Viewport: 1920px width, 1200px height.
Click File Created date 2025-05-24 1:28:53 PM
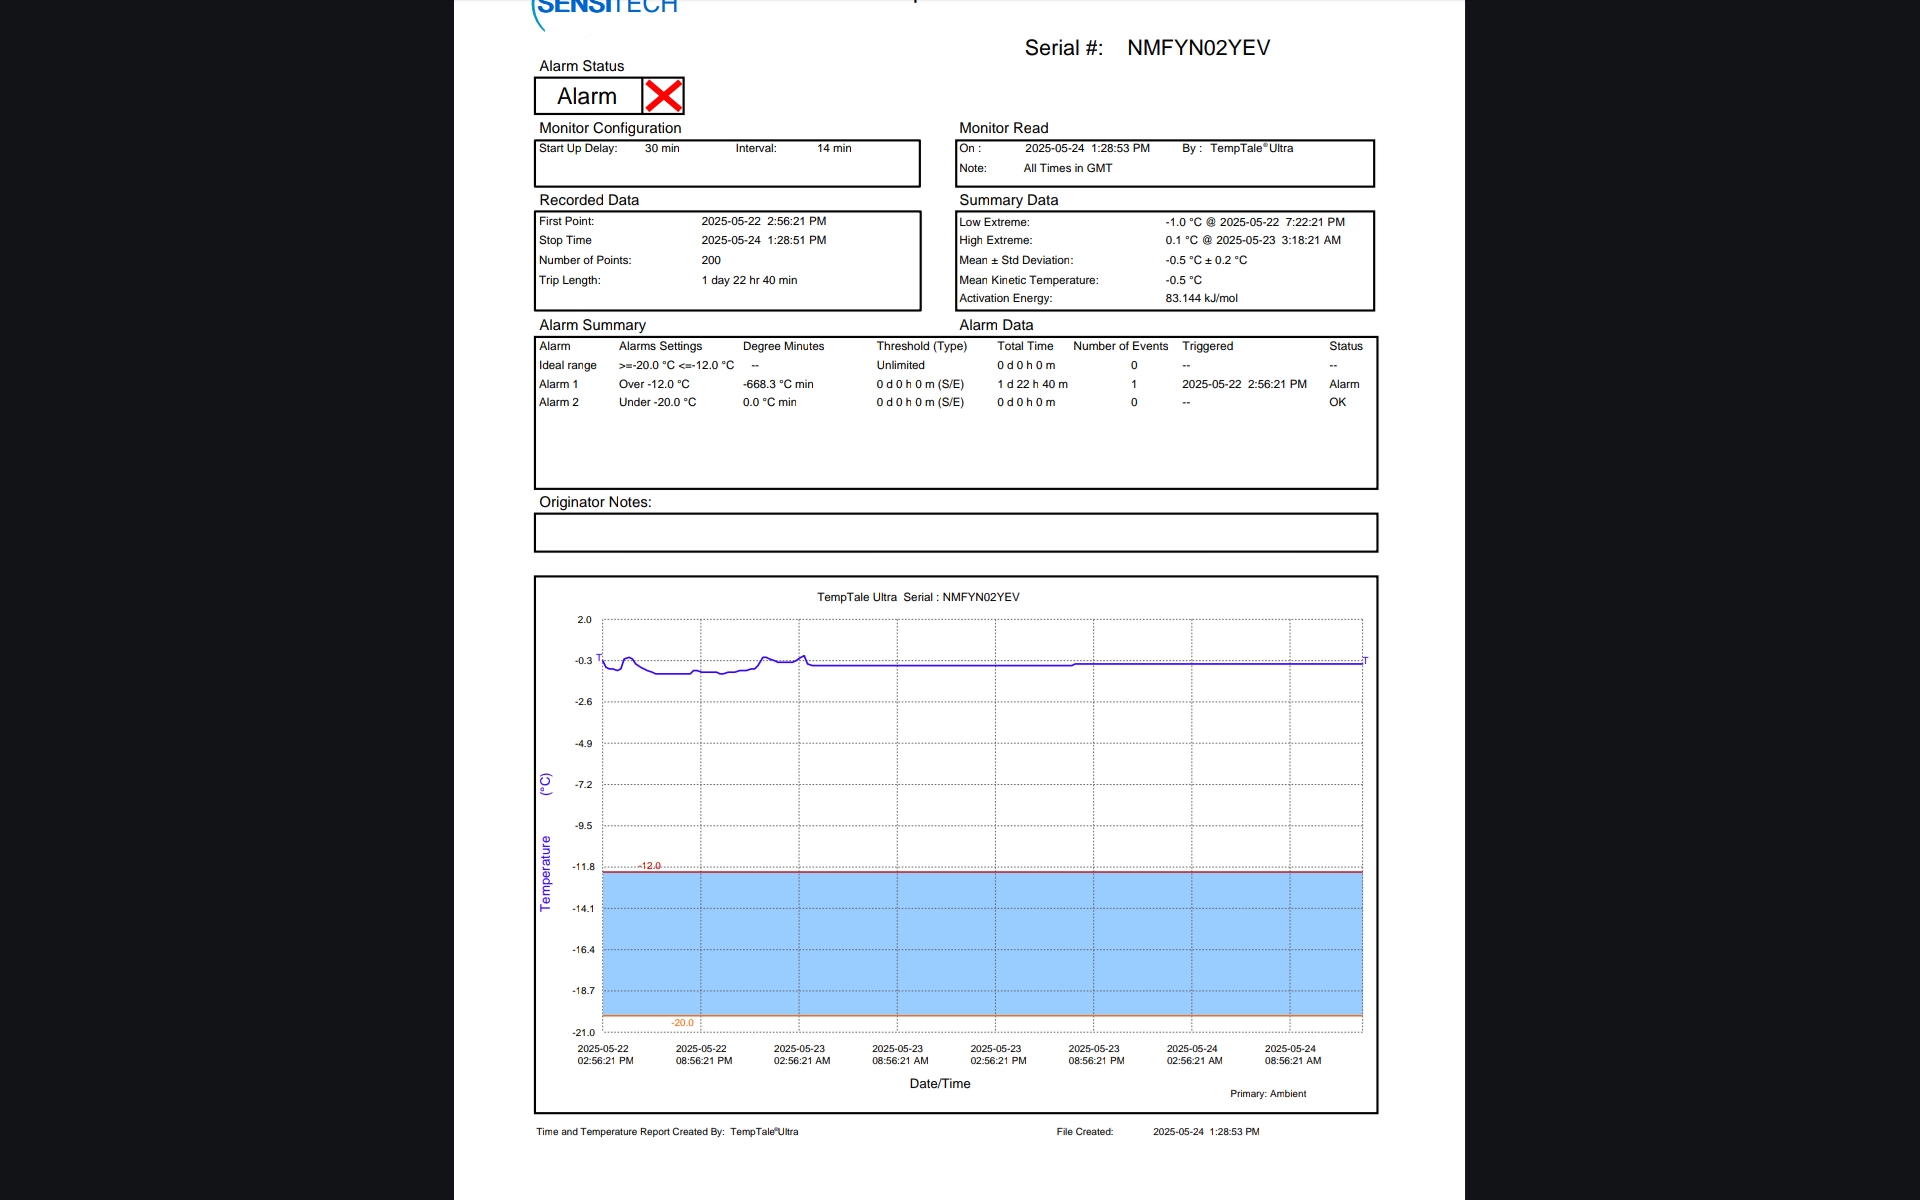[x=1206, y=1132]
